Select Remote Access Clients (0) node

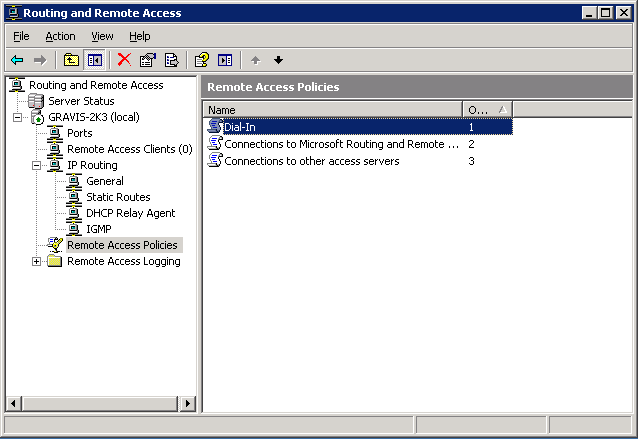130,149
